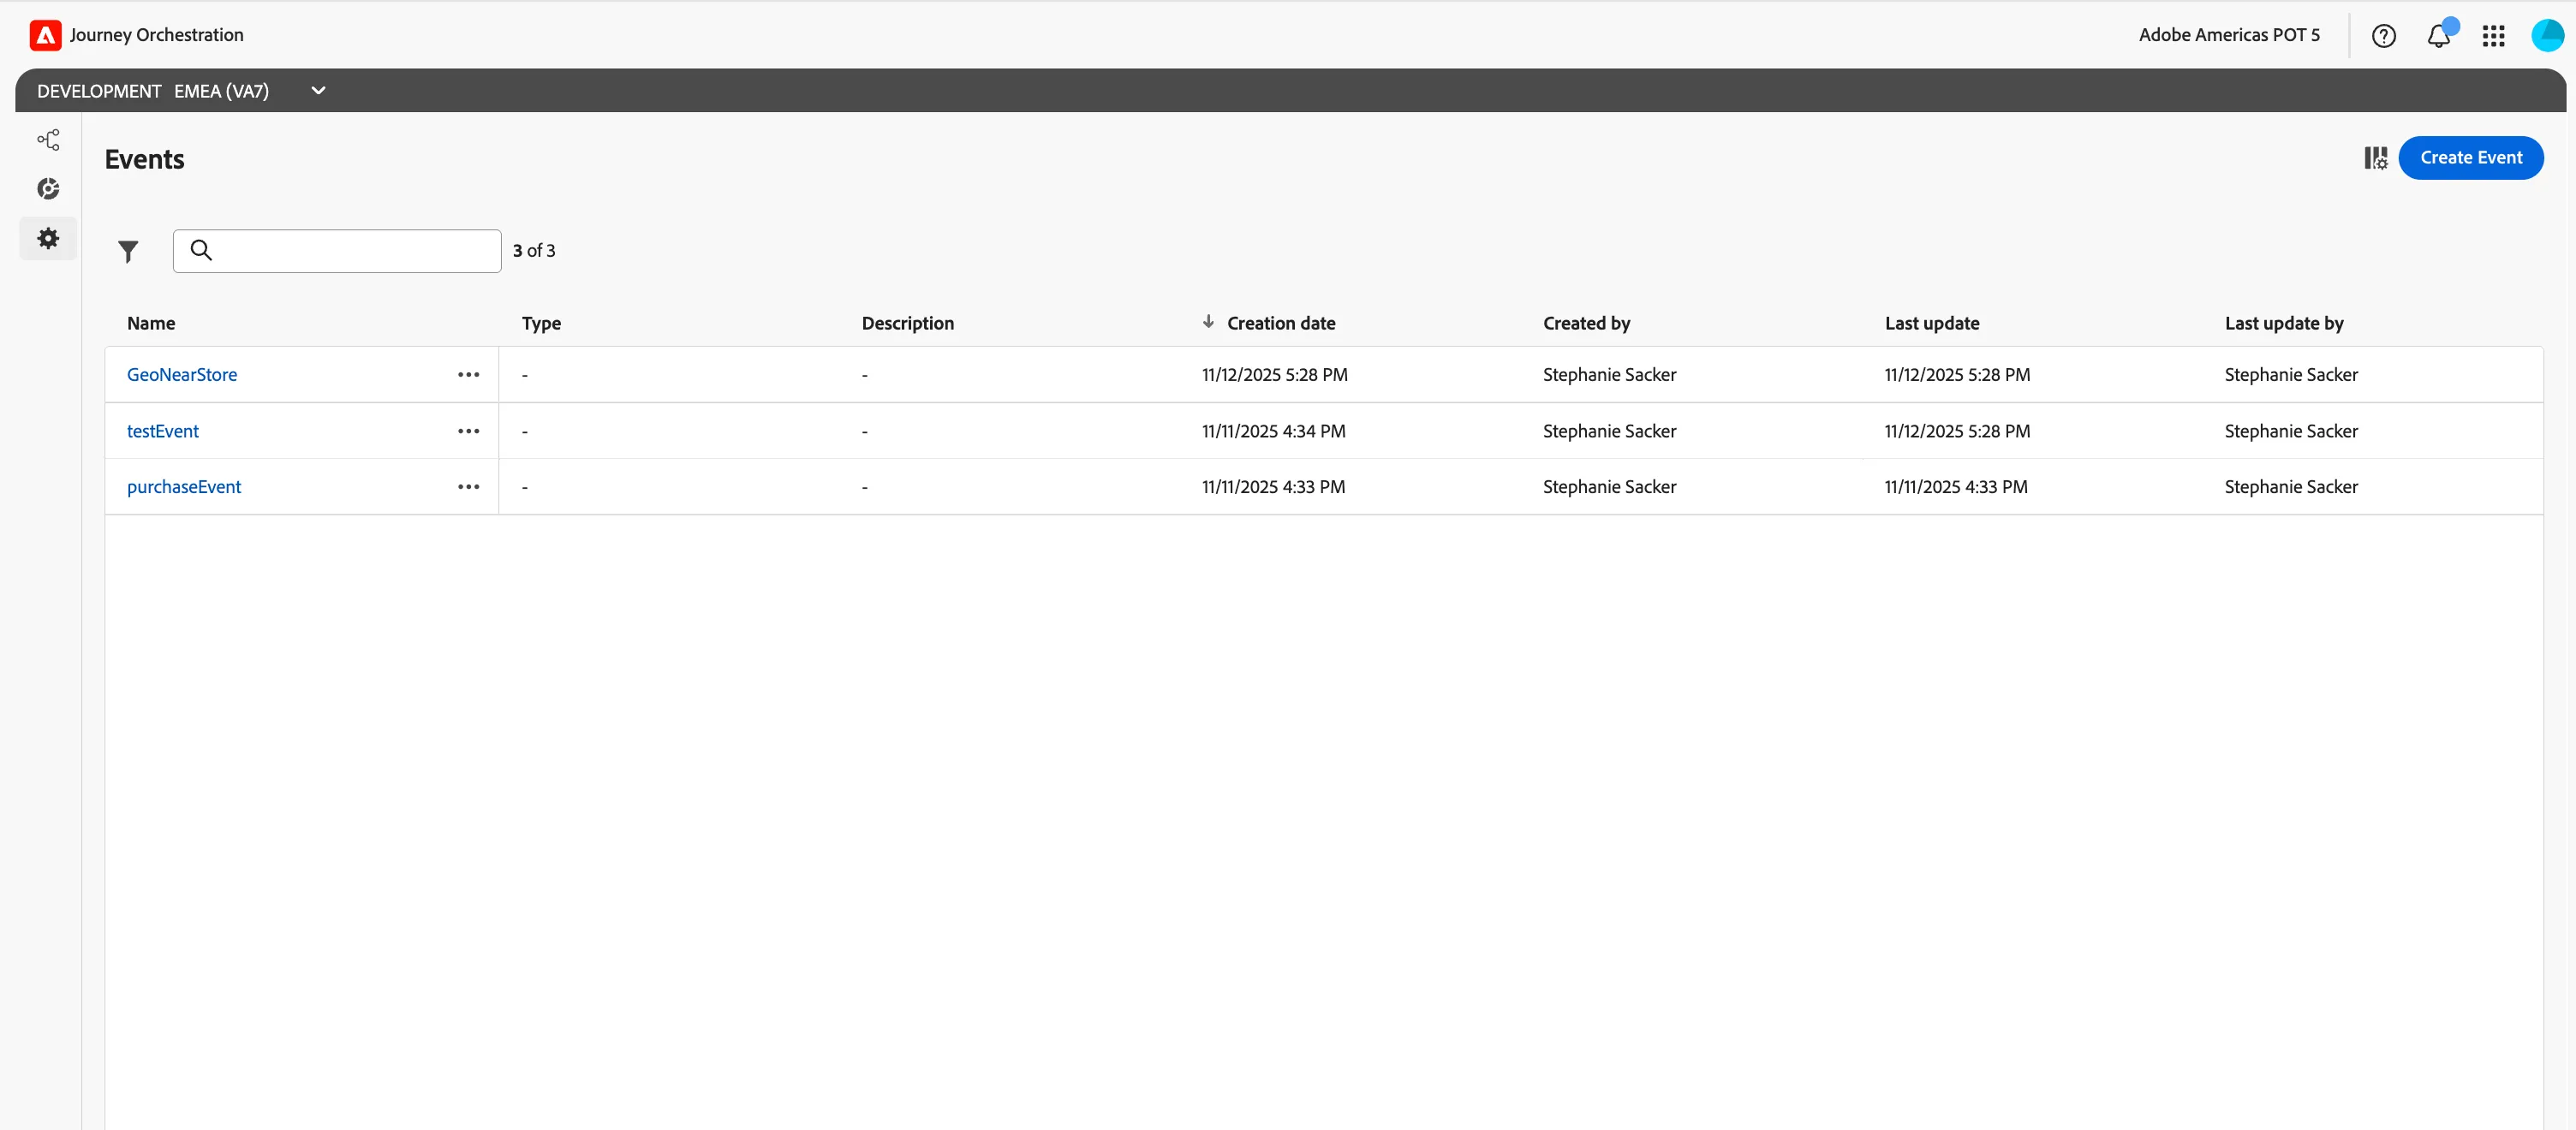Open the filter funnel icon
The height and width of the screenshot is (1130, 2576).
pyautogui.click(x=128, y=251)
